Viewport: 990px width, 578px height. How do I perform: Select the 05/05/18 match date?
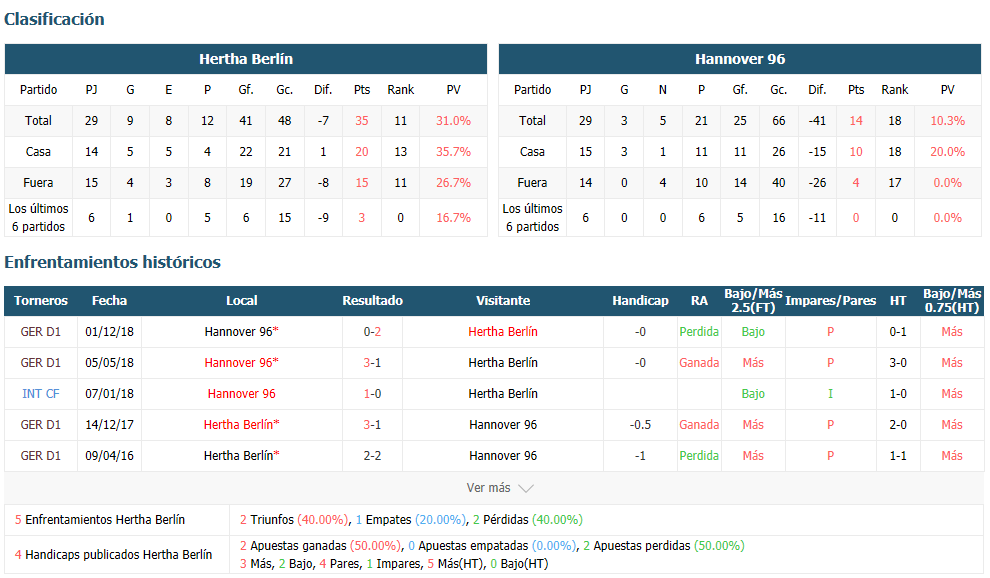(109, 363)
